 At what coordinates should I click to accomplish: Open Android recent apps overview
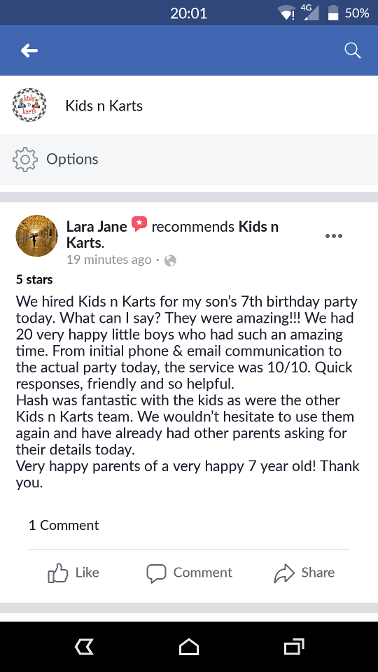tap(294, 647)
